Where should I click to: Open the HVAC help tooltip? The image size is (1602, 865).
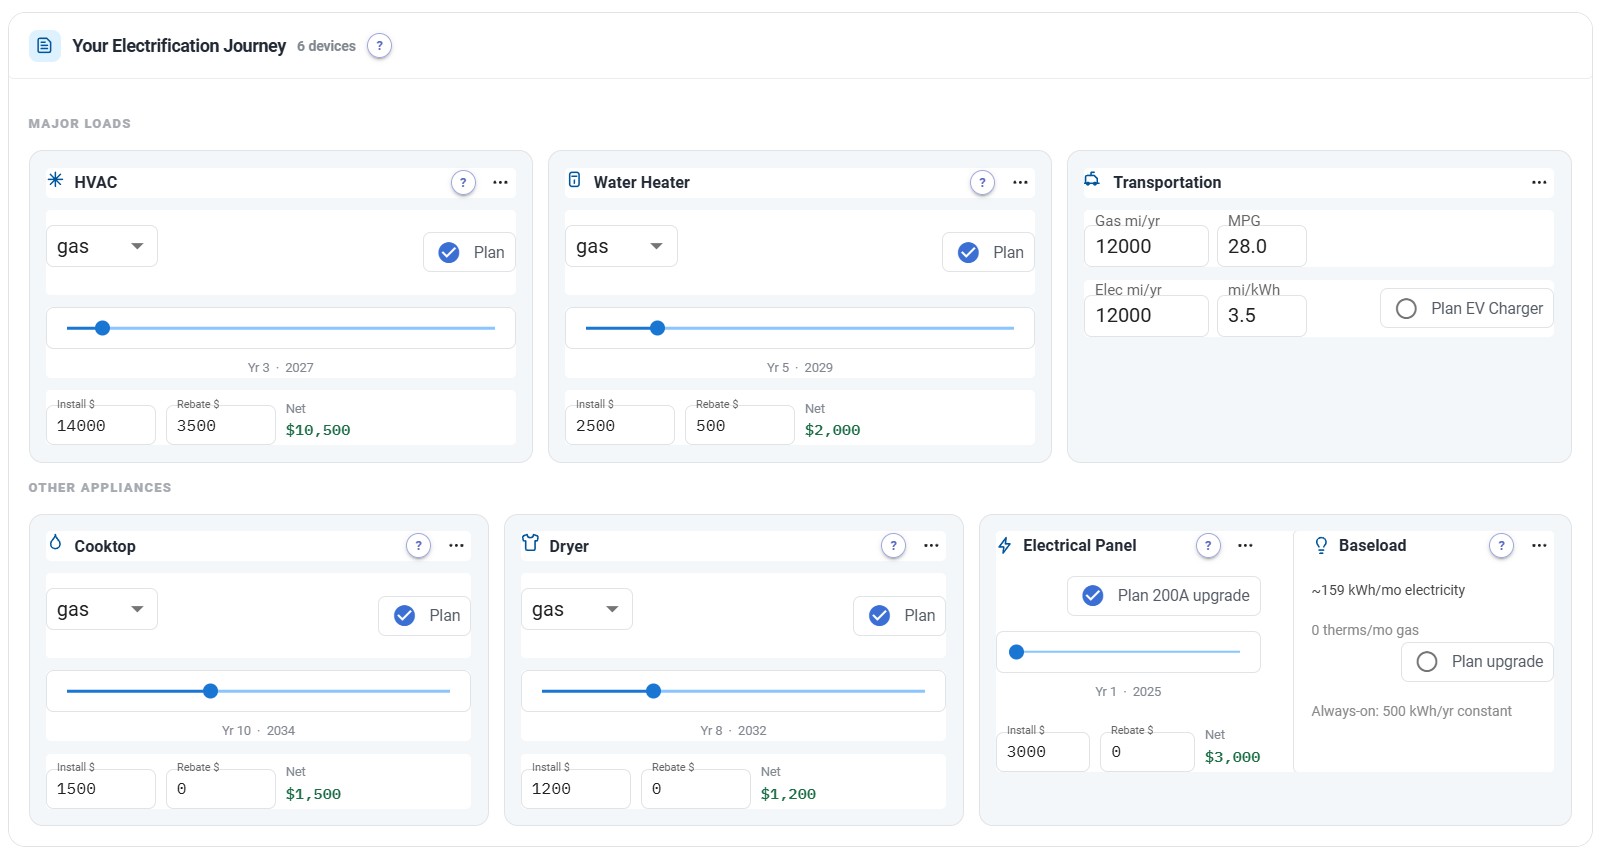click(x=463, y=183)
